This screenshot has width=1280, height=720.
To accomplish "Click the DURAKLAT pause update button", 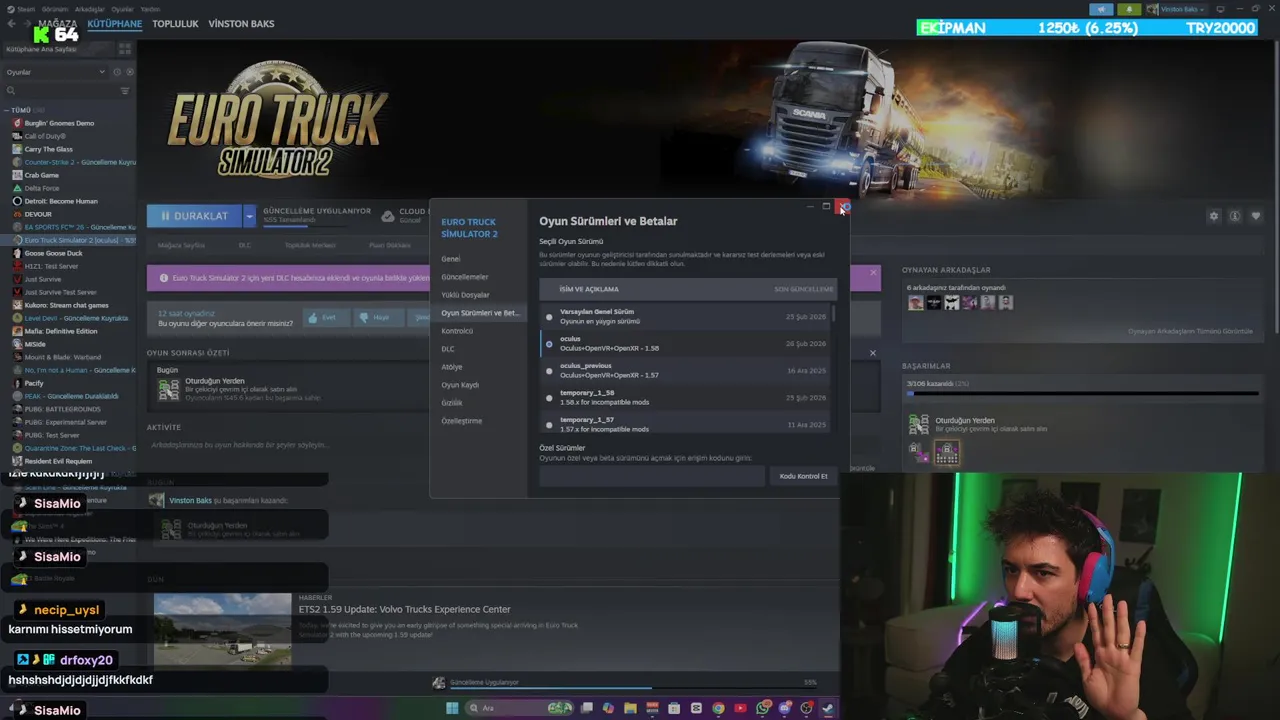I will click(194, 216).
